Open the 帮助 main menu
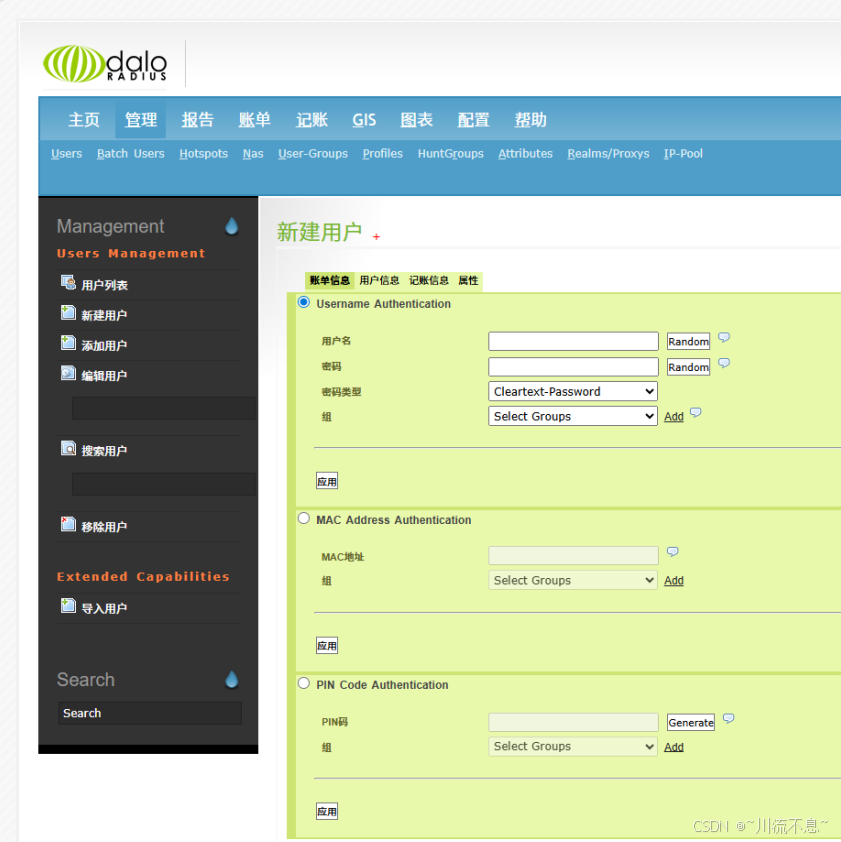Image resolution: width=841 pixels, height=842 pixels. point(531,119)
